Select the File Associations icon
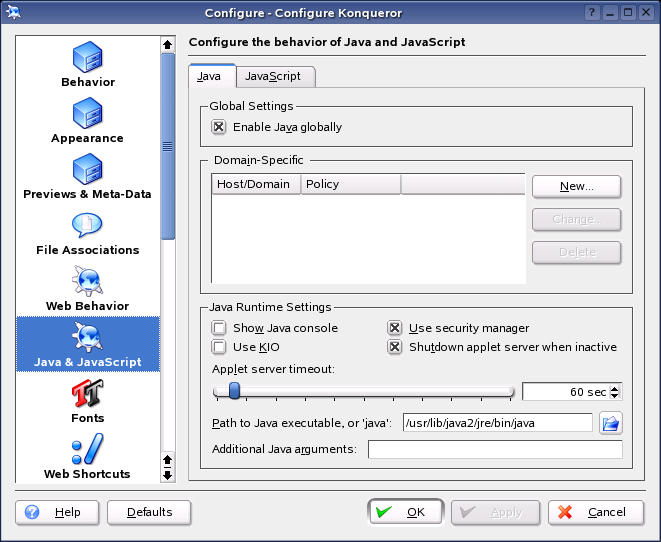 coord(88,227)
